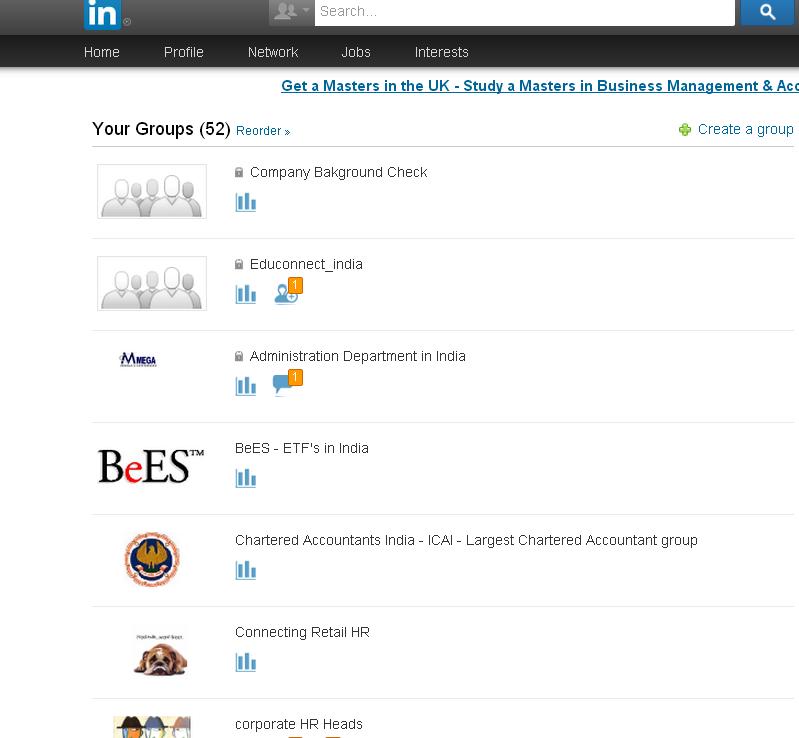View statistics icon for Company Bakground Check
Screen dimensions: 799x738
(x=246, y=202)
